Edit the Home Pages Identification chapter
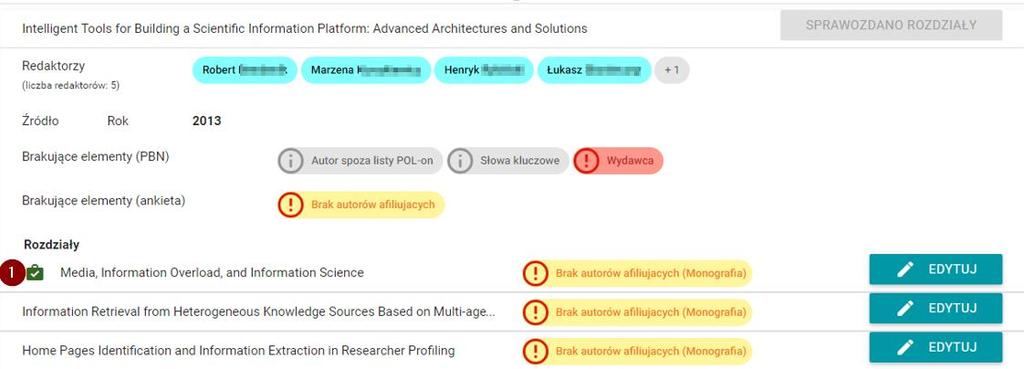1024x369 pixels. point(935,347)
